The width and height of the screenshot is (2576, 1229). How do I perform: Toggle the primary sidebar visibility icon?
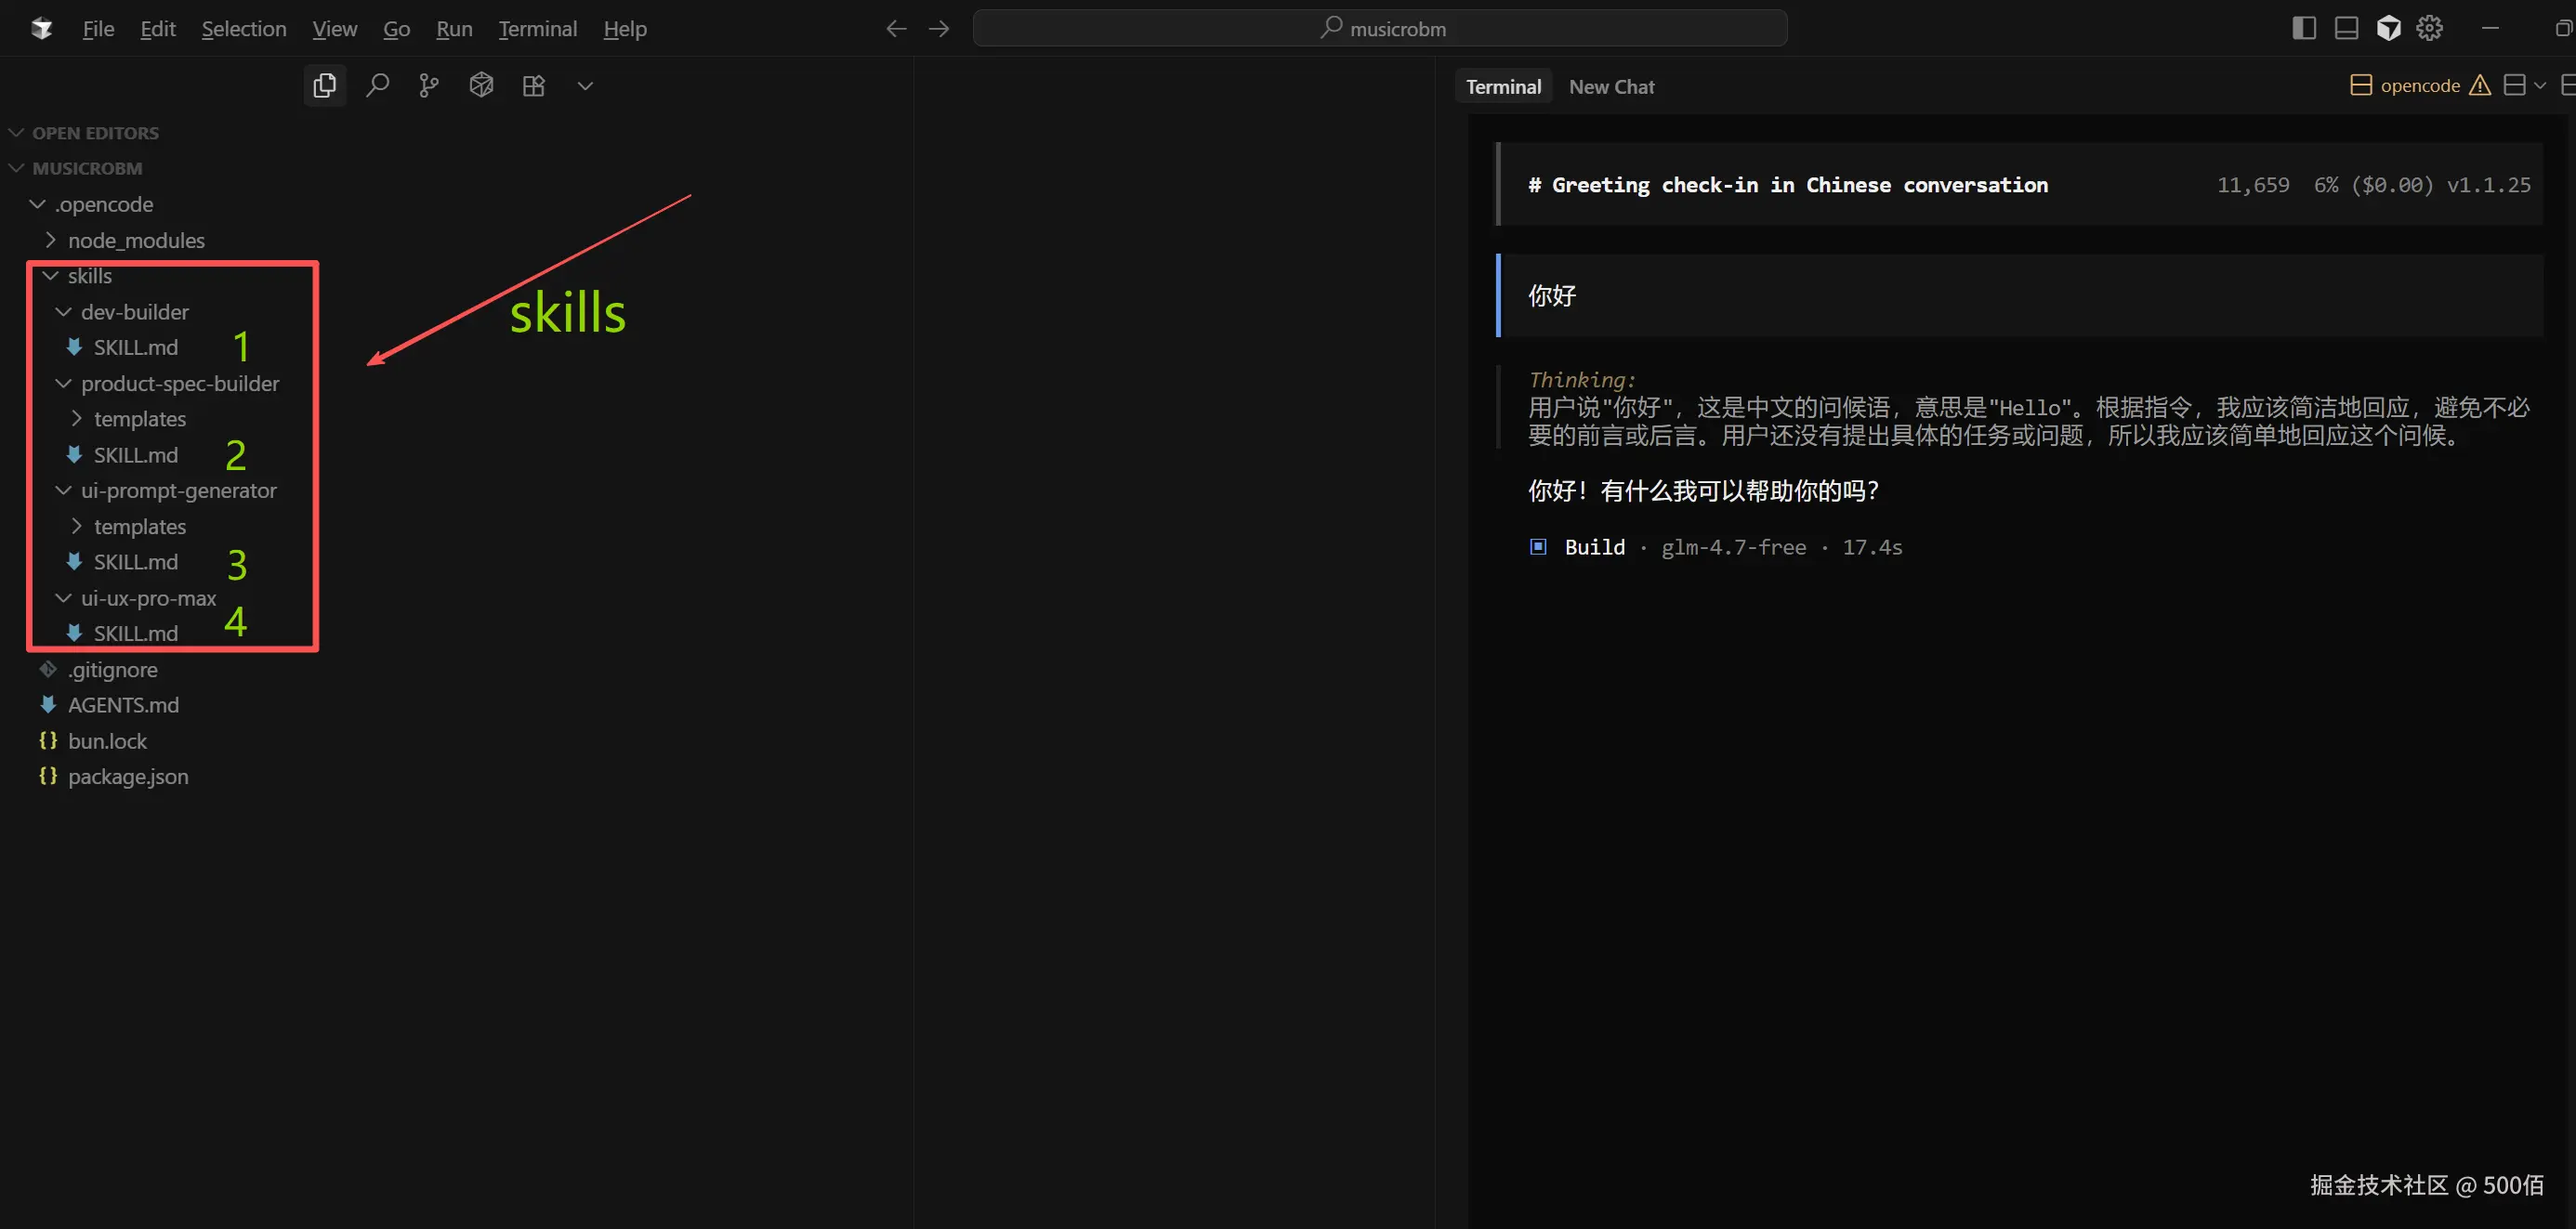pyautogui.click(x=2303, y=28)
